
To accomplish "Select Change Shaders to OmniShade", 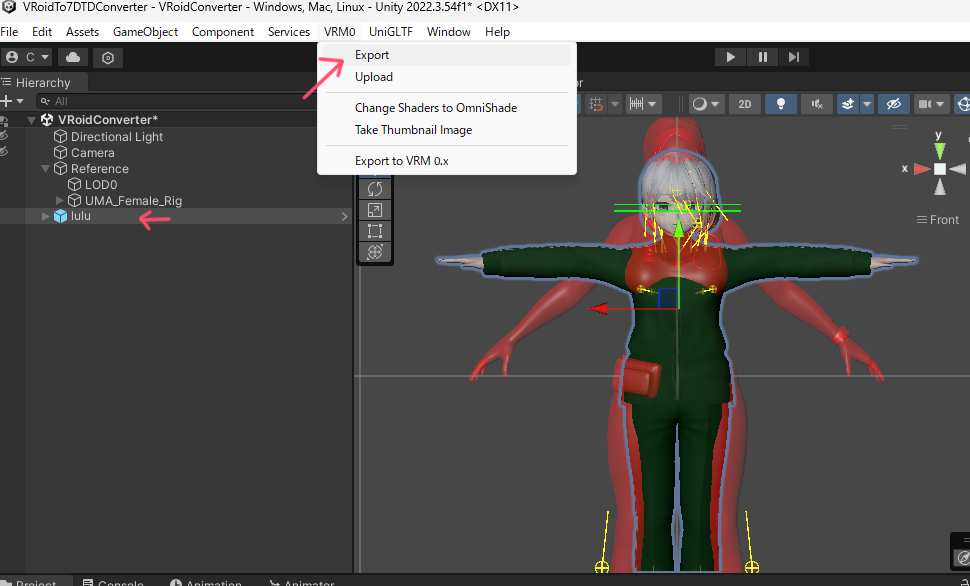I will click(x=435, y=108).
